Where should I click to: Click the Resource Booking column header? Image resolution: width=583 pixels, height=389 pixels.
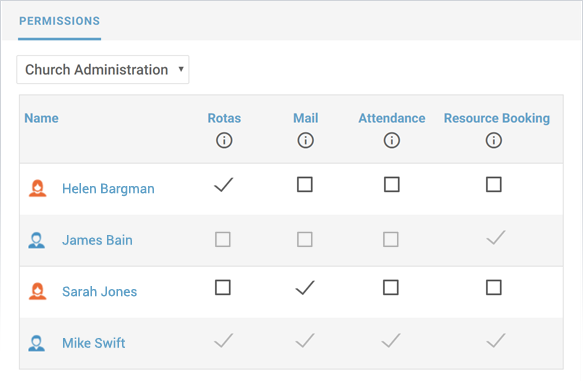(x=497, y=118)
